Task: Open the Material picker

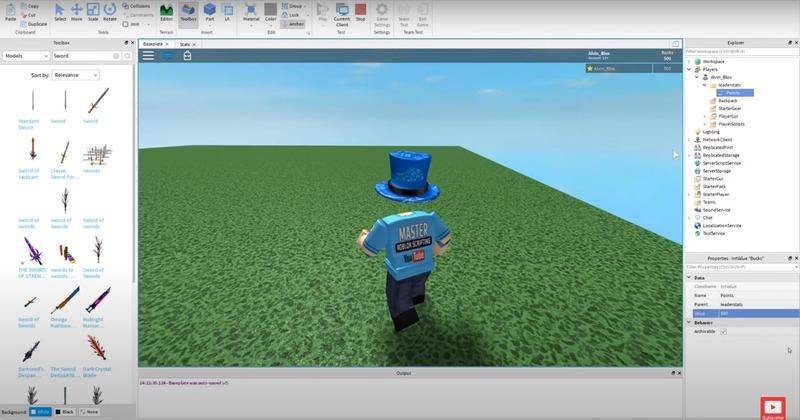Action: tap(251, 12)
